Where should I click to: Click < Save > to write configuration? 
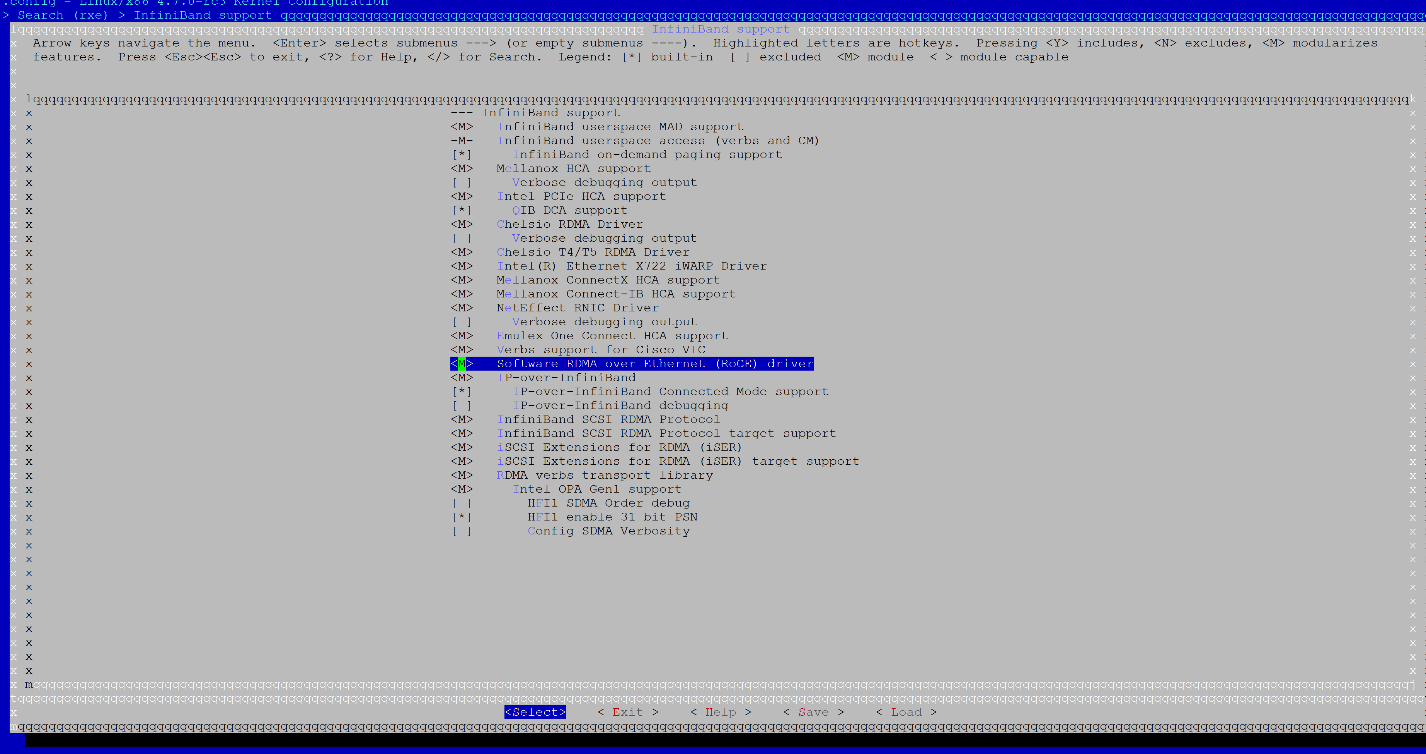pos(814,713)
